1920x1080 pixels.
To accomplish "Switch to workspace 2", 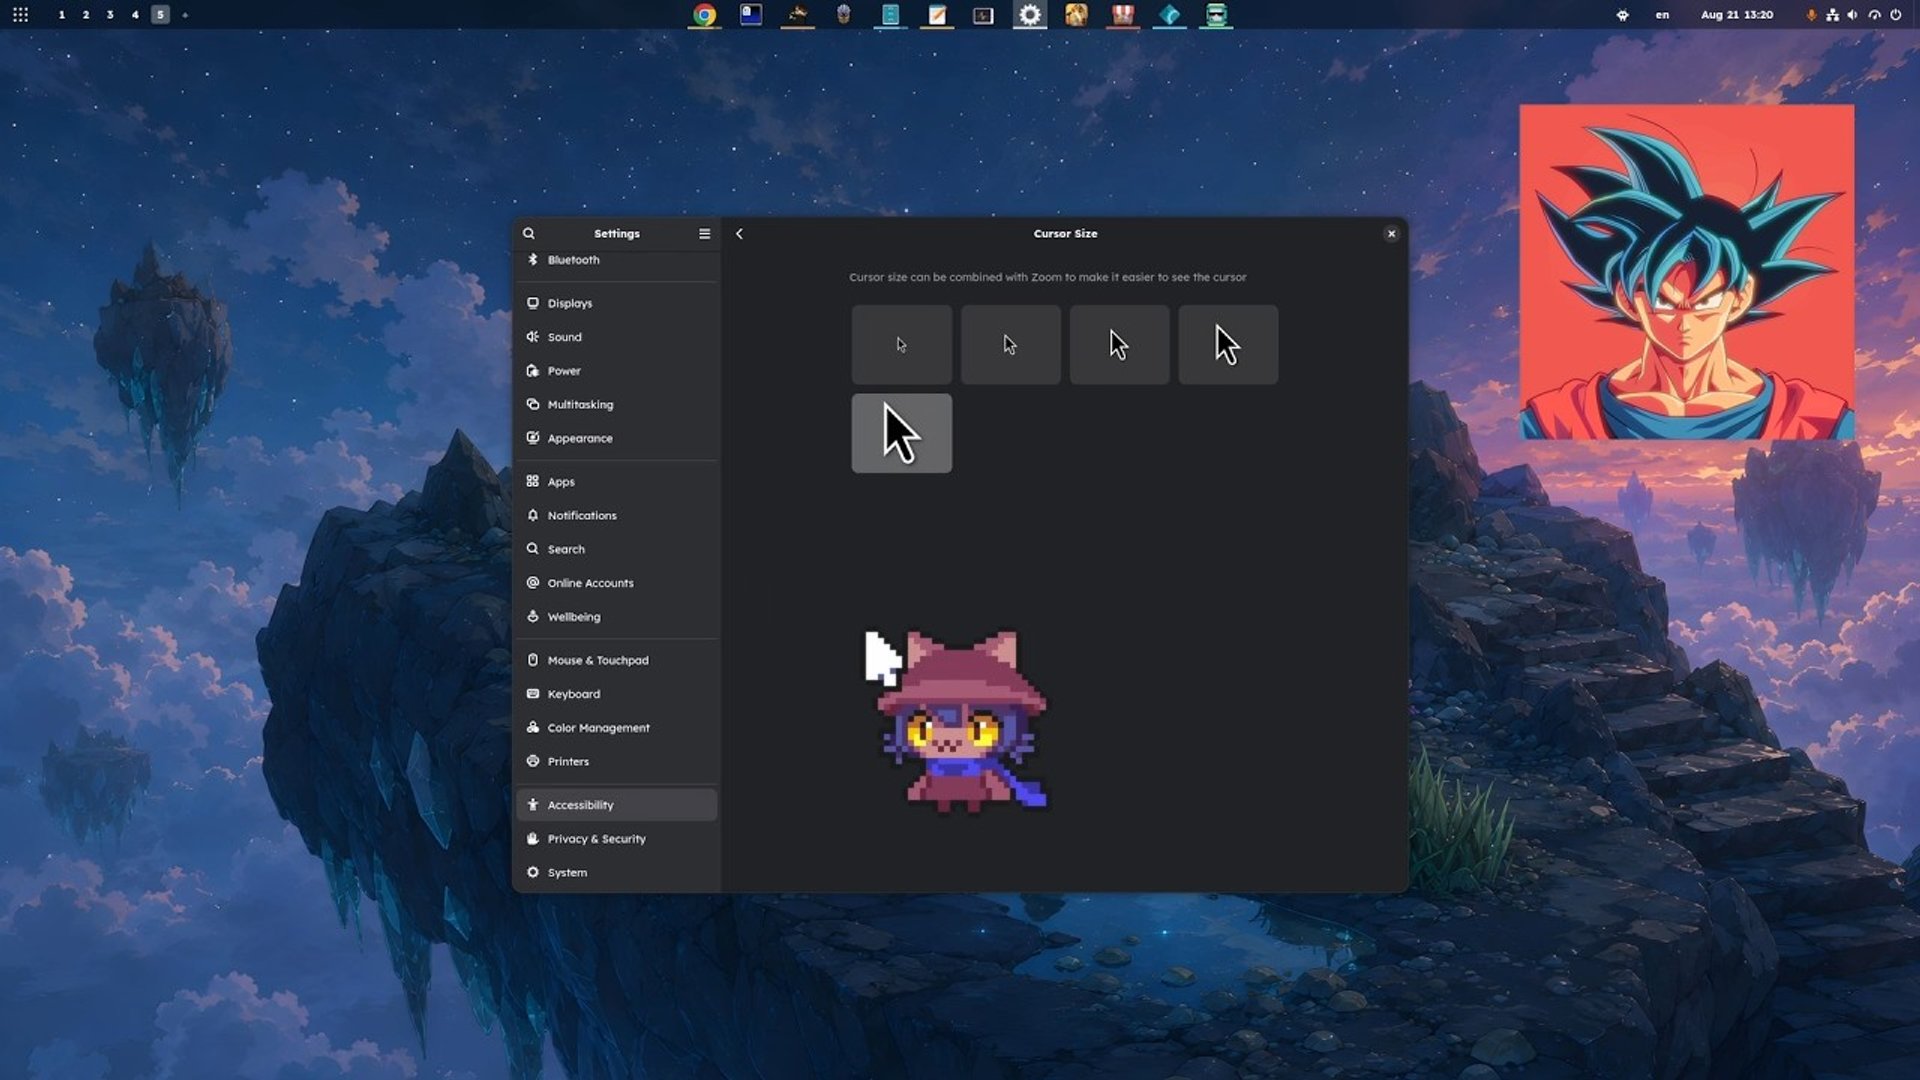I will coord(86,15).
